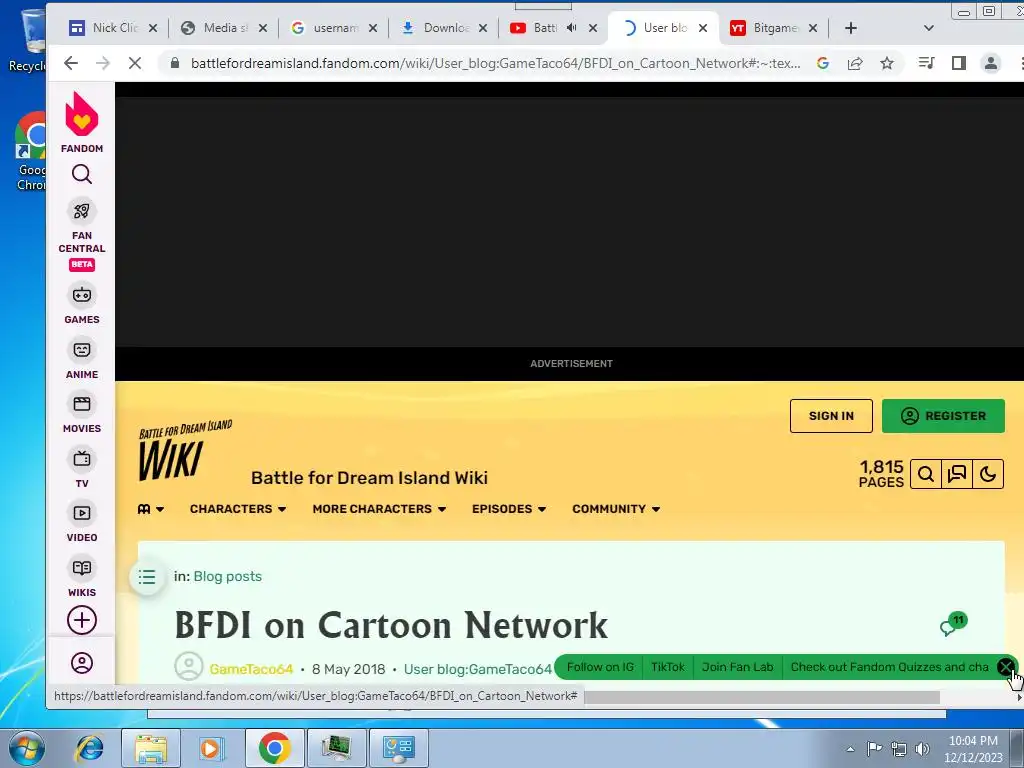
Task: Expand the EPISODES menu
Action: [x=509, y=509]
